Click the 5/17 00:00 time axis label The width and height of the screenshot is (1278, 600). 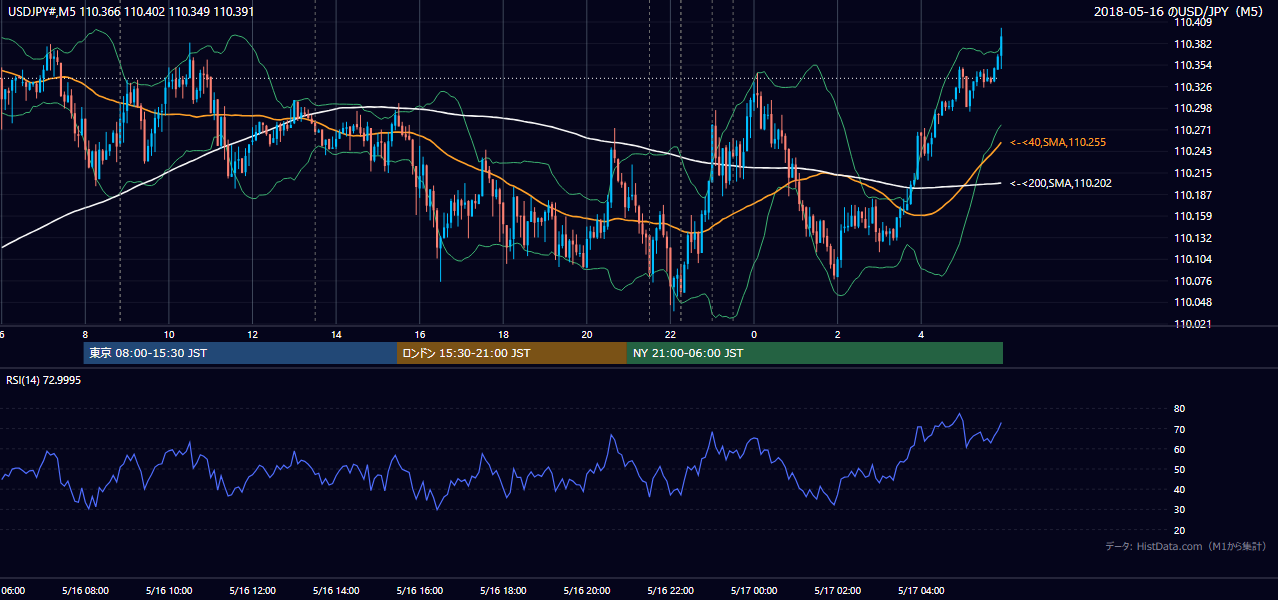(752, 591)
